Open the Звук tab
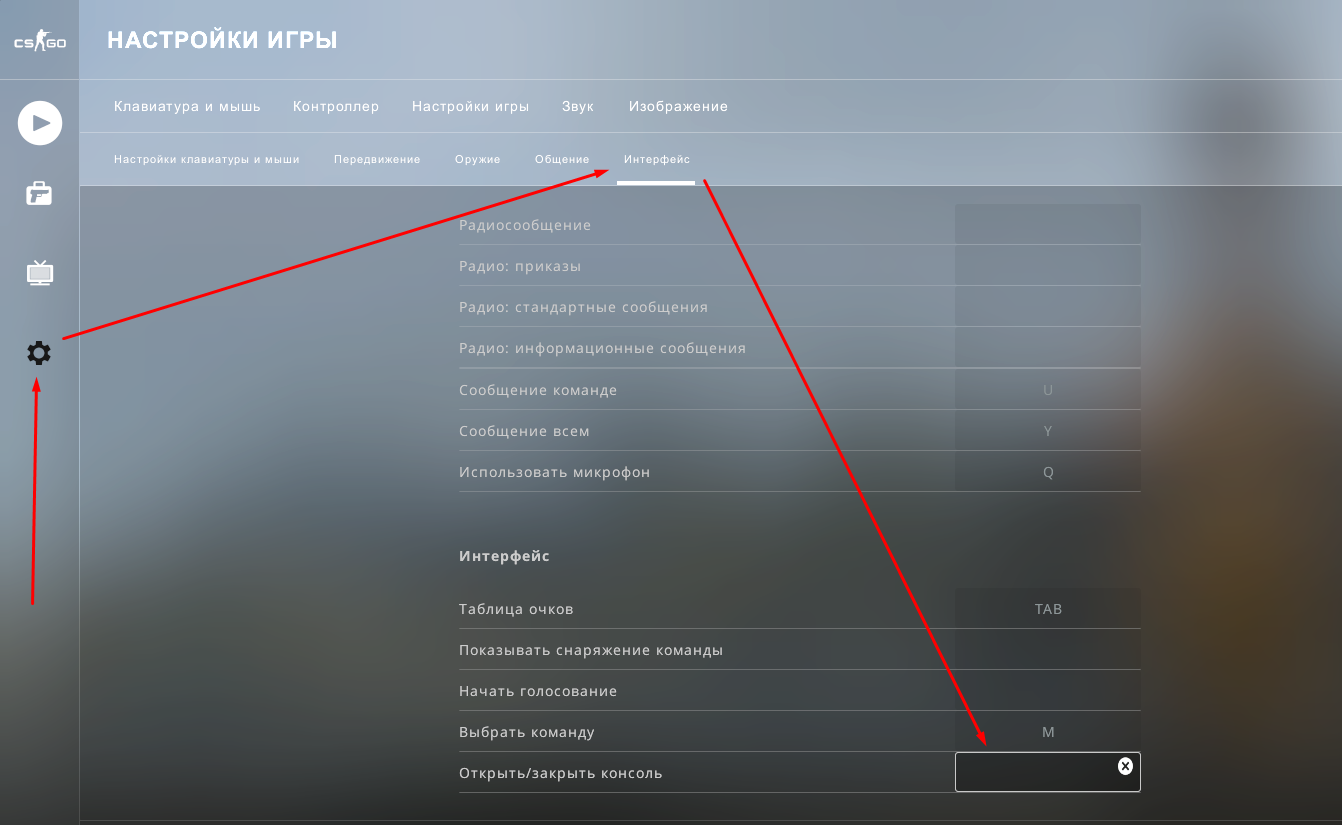This screenshot has width=1342, height=825. (x=578, y=106)
